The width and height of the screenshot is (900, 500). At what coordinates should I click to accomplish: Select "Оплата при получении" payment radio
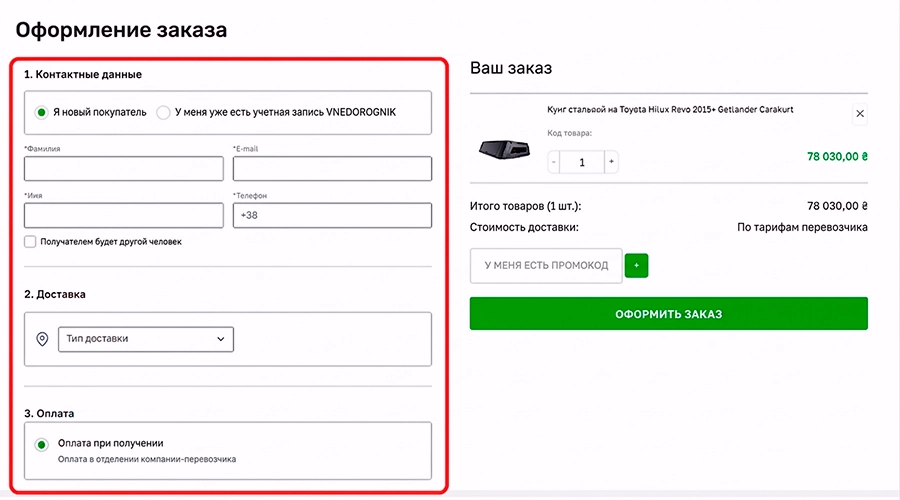(x=41, y=445)
